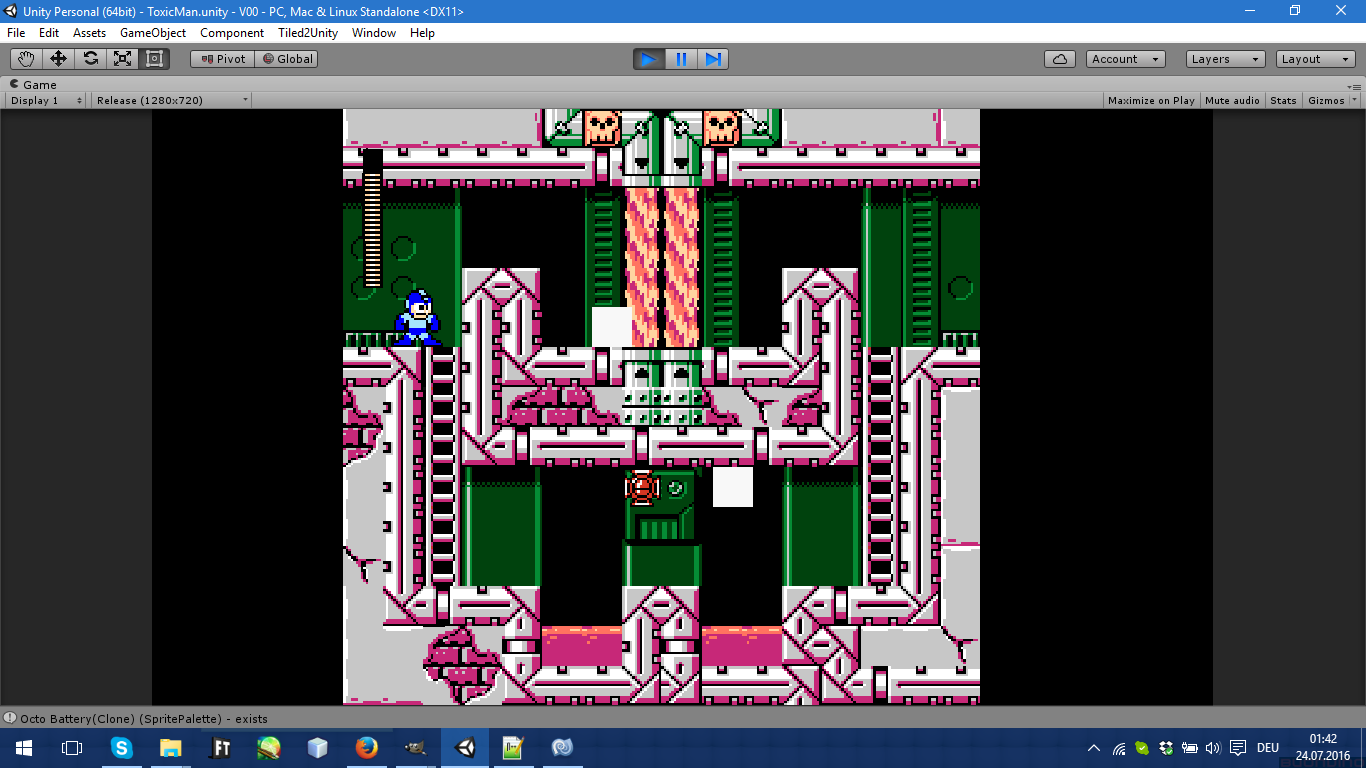Select the Rotate tool
The image size is (1366, 768).
click(90, 59)
